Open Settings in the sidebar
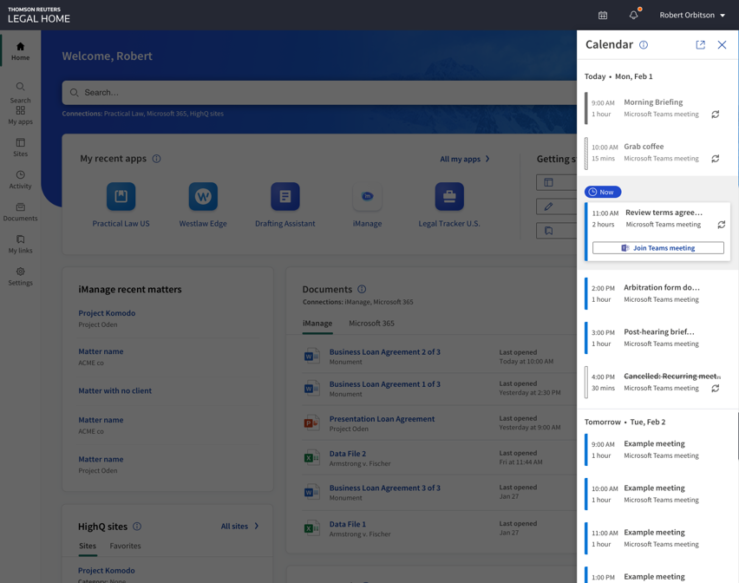The image size is (739, 583). pyautogui.click(x=20, y=277)
